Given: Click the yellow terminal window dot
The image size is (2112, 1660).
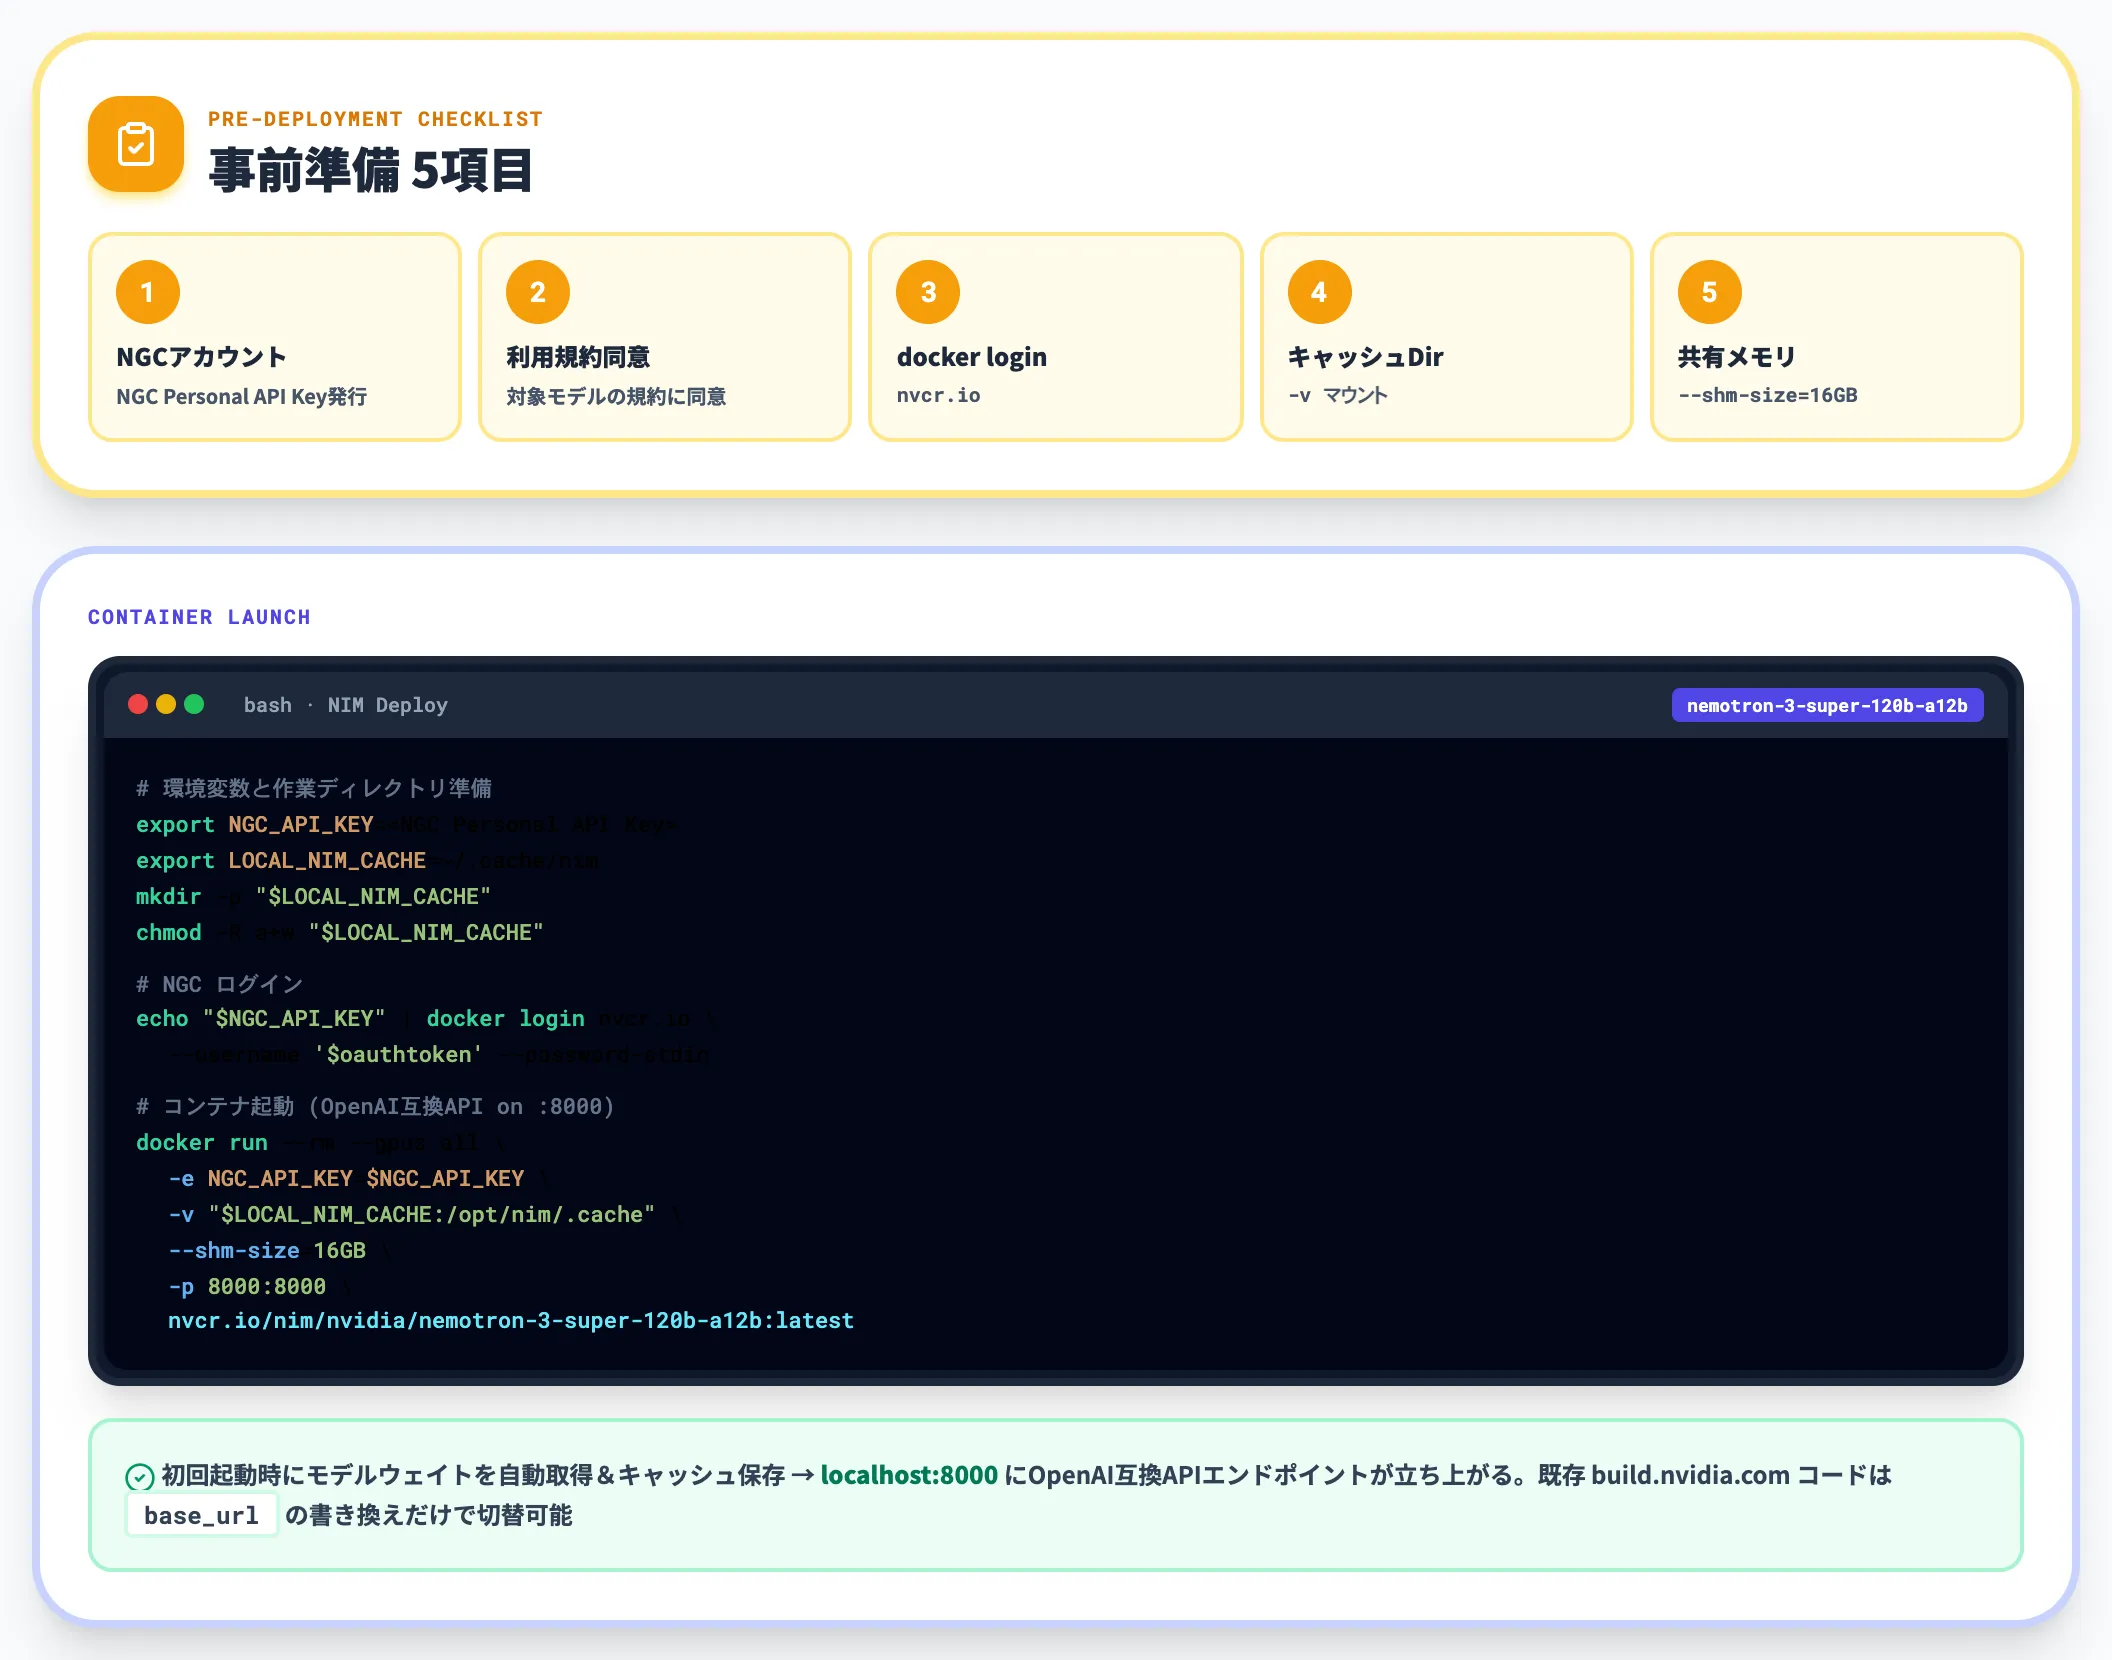Looking at the screenshot, I should point(166,704).
